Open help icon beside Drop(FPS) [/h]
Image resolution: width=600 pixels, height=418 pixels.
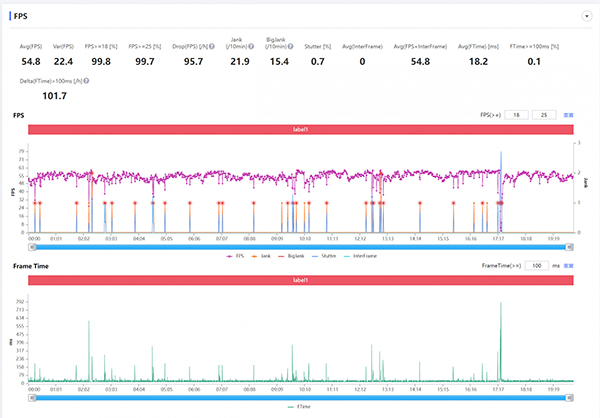(212, 46)
